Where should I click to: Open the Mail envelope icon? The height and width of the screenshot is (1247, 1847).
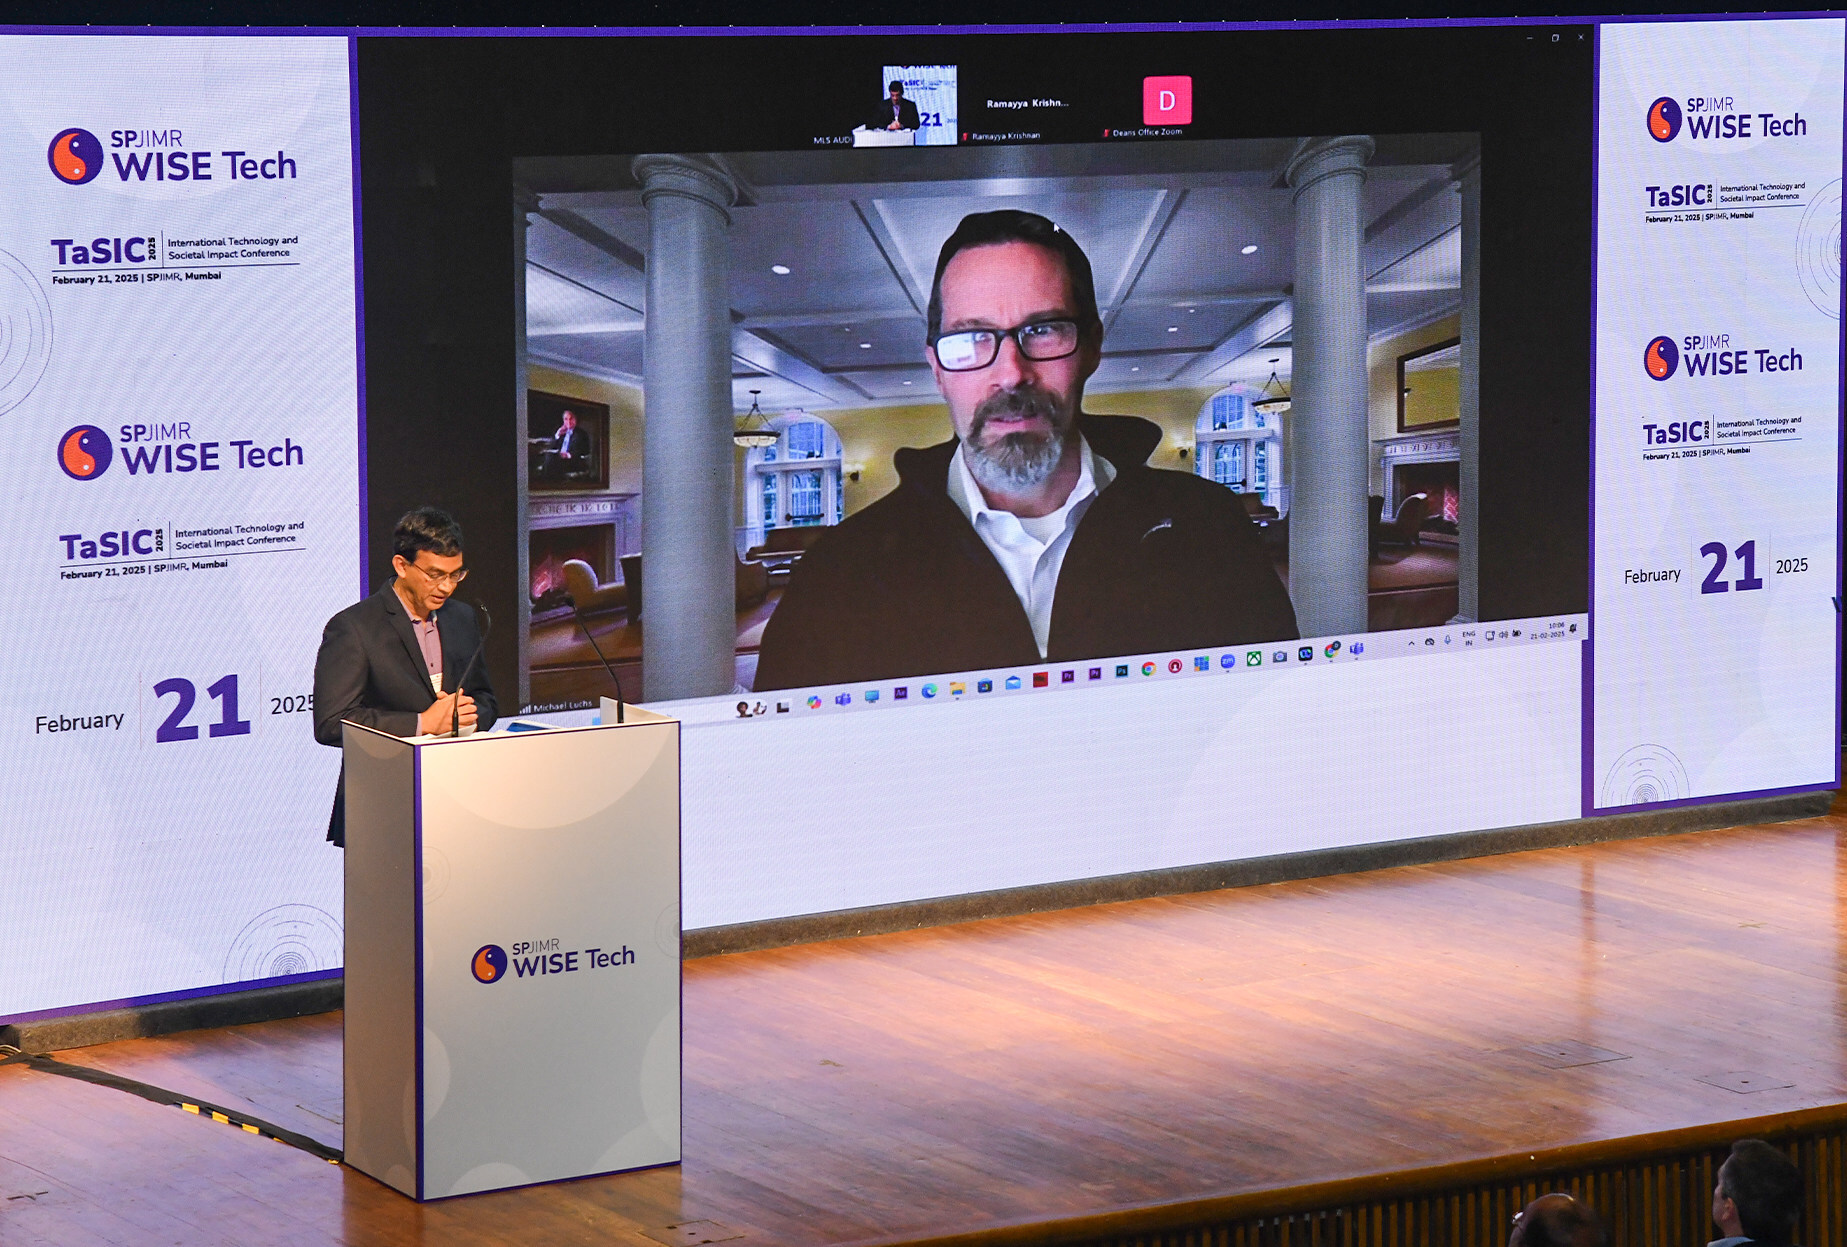tap(1013, 683)
